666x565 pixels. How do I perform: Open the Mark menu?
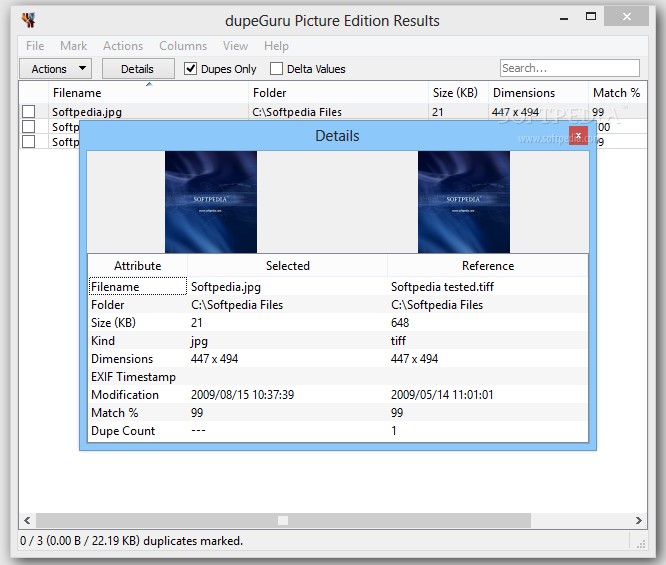coord(73,45)
